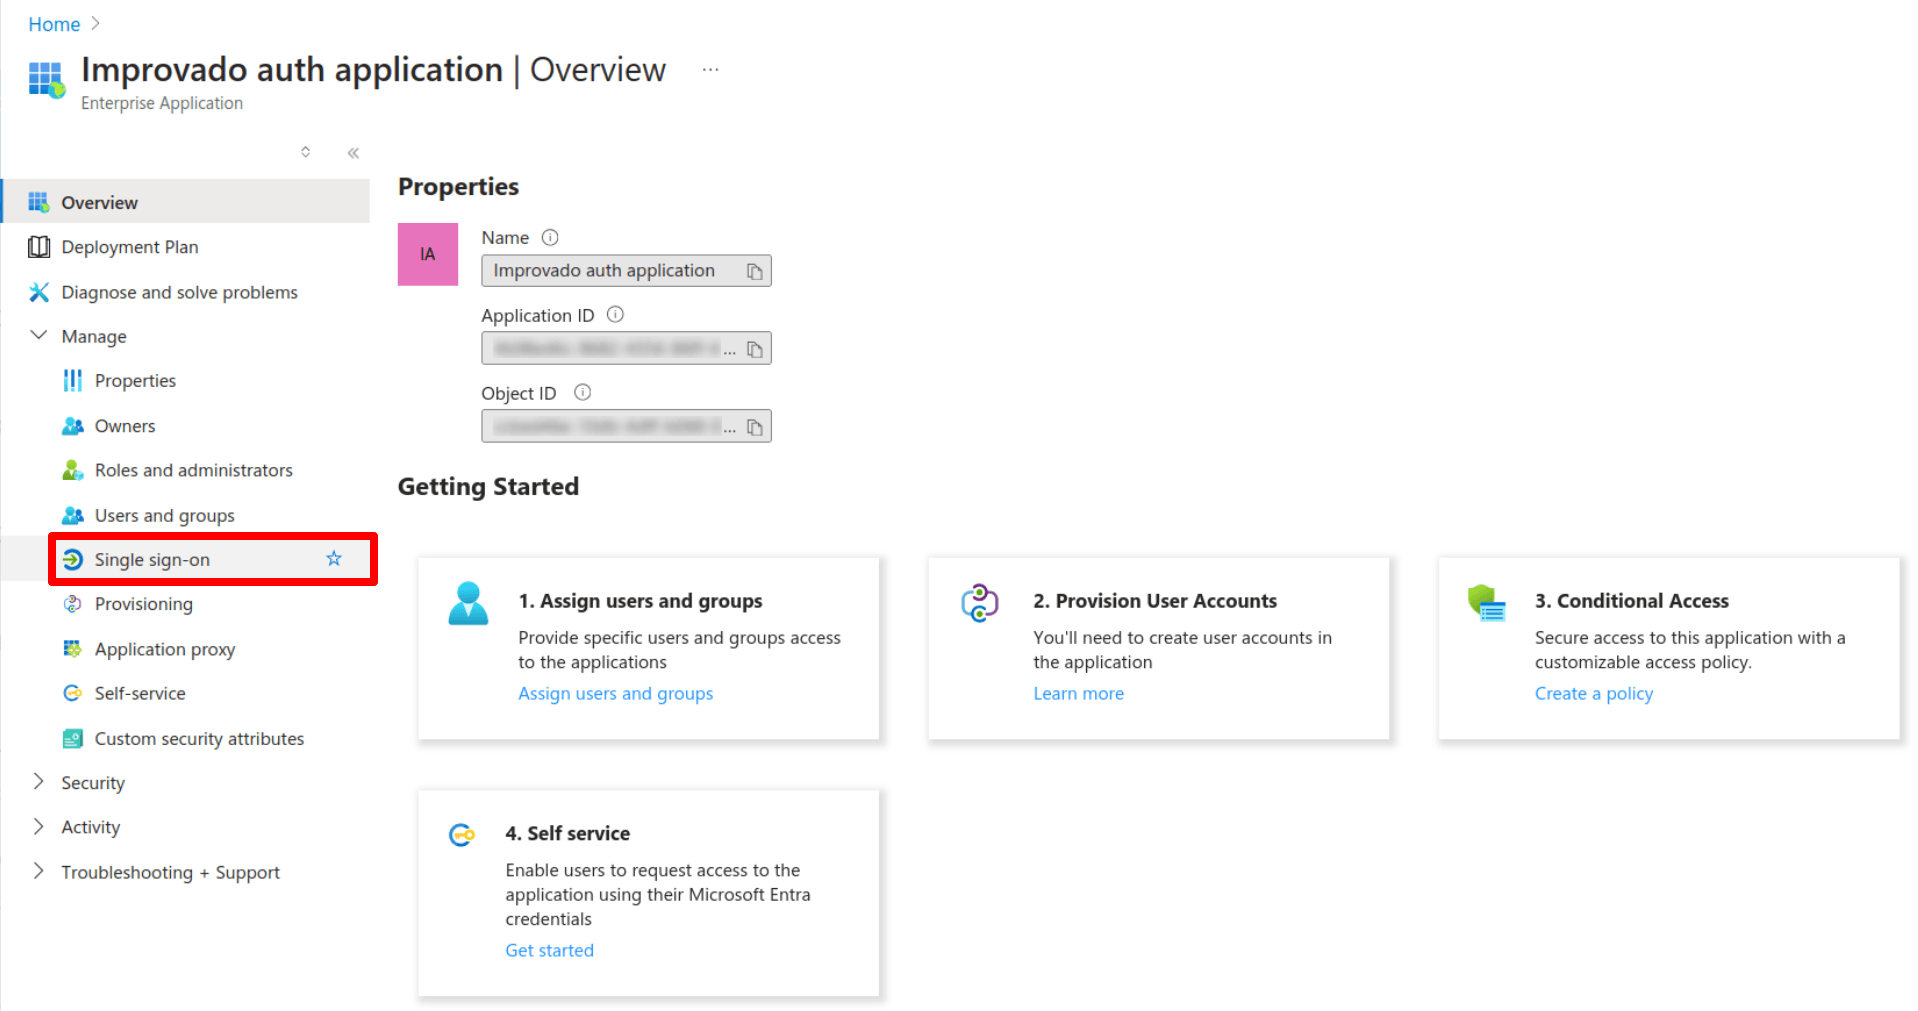Click the sidebar up/down sort arrows icon

306,152
